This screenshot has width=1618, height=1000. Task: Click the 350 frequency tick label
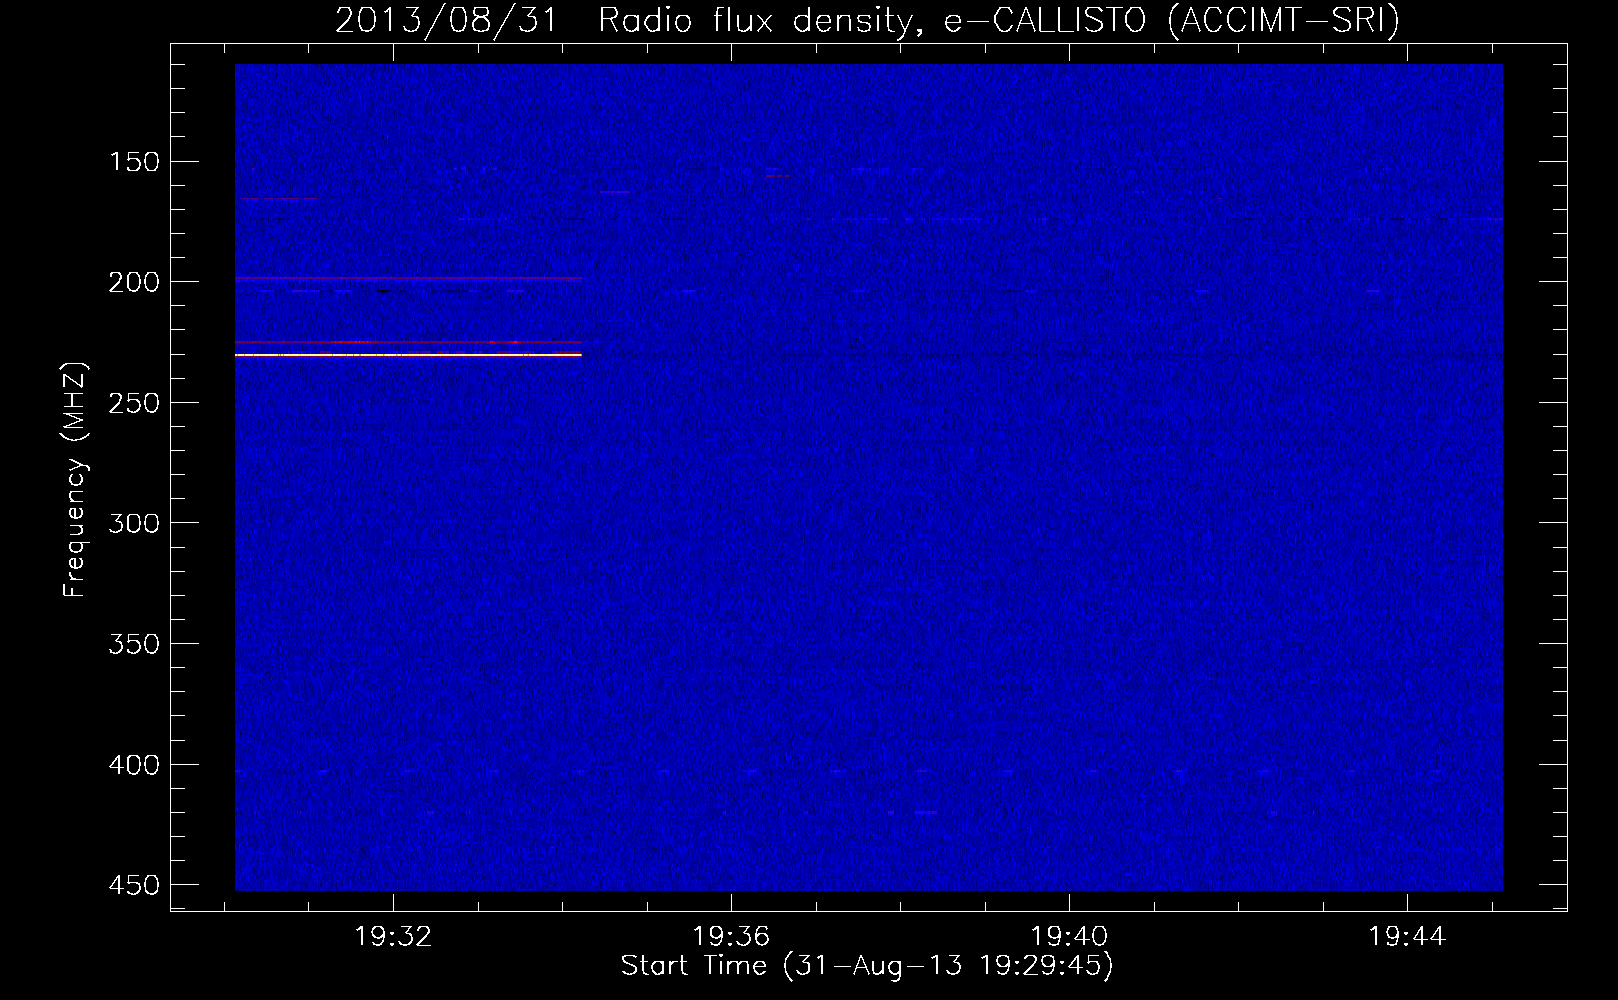(133, 644)
